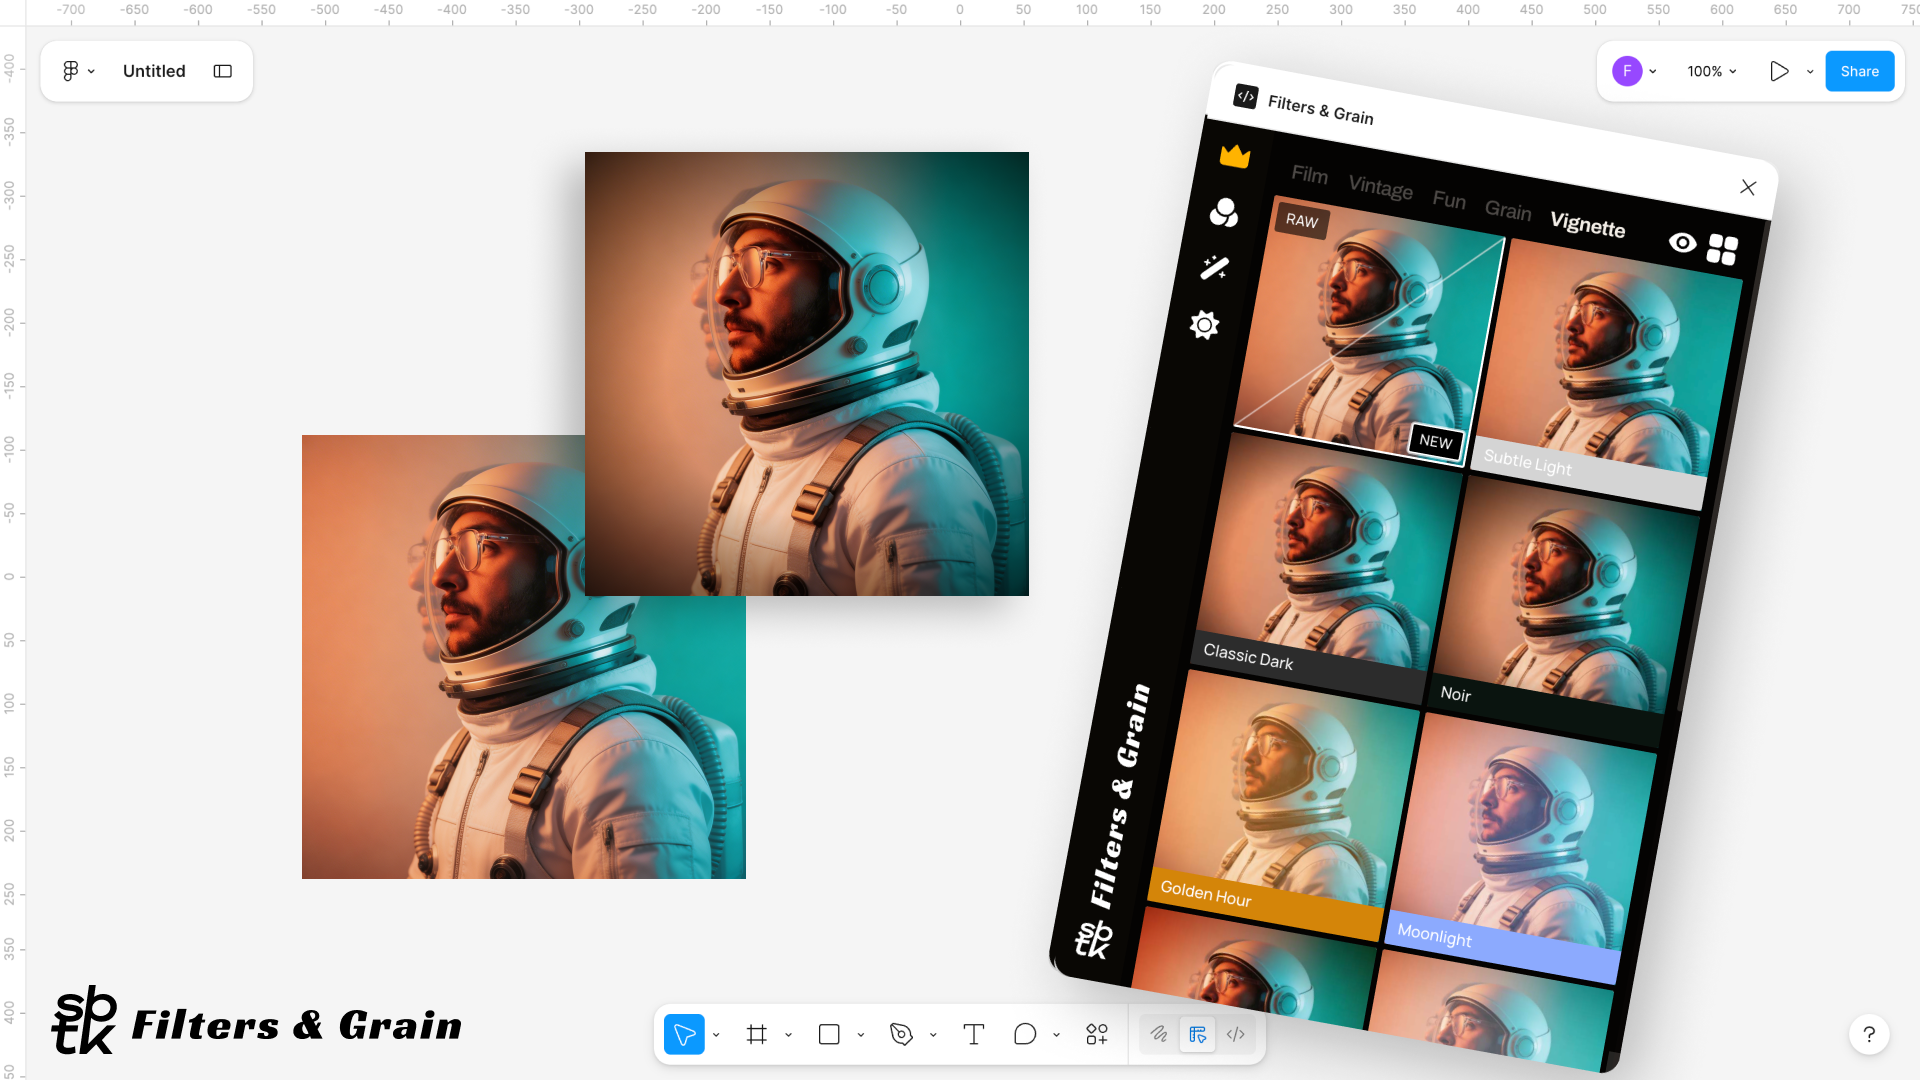1920x1080 pixels.
Task: Expand the shape tools chevron
Action: [x=860, y=1035]
